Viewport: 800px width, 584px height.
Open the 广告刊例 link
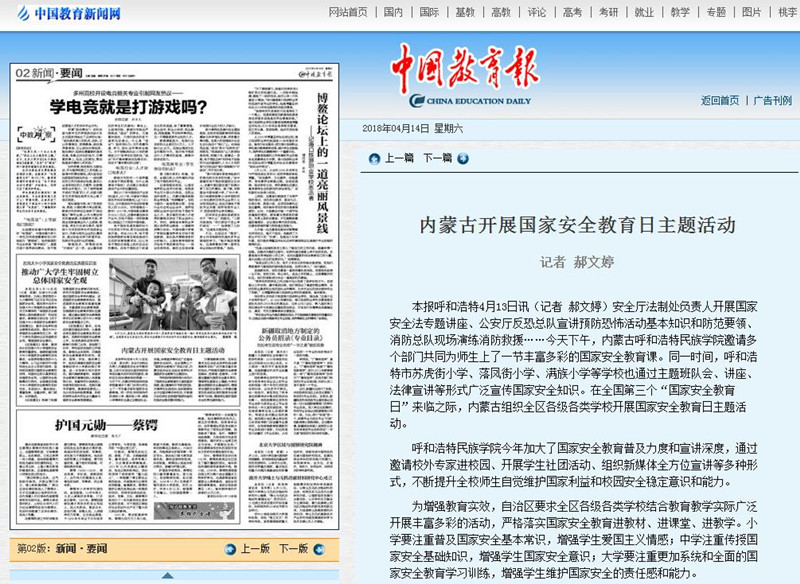[x=772, y=100]
